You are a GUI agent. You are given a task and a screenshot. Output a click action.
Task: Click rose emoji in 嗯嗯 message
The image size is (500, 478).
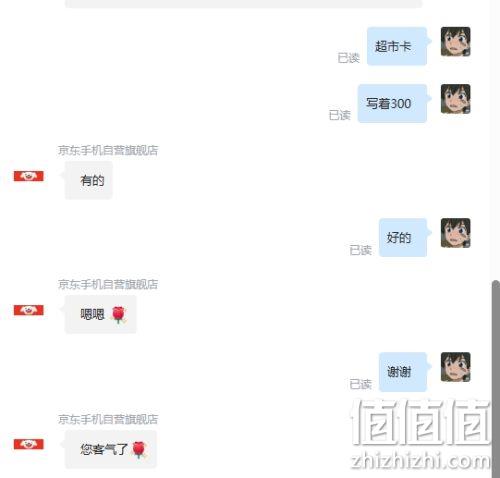(x=118, y=314)
